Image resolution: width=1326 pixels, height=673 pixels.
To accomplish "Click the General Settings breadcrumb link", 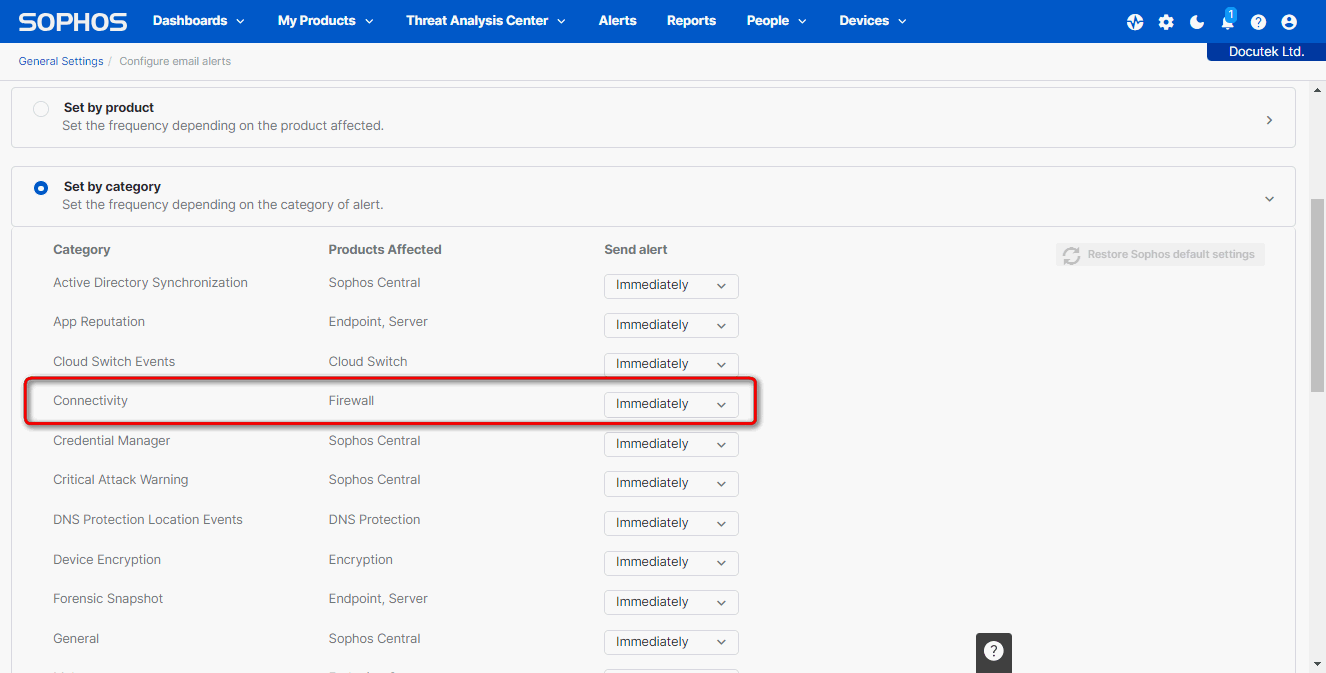I will coord(61,61).
